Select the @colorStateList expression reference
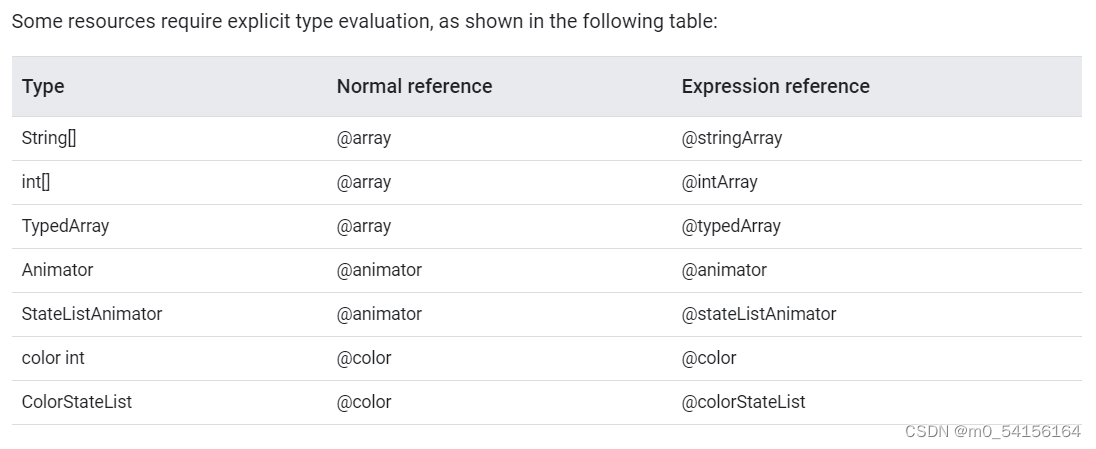Viewport: 1096px width, 449px height. [743, 402]
